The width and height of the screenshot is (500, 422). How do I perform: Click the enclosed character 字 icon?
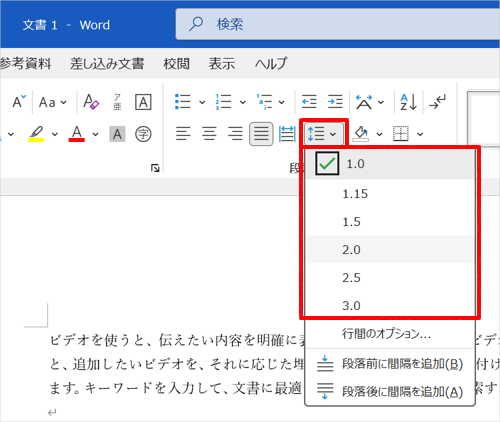[143, 134]
